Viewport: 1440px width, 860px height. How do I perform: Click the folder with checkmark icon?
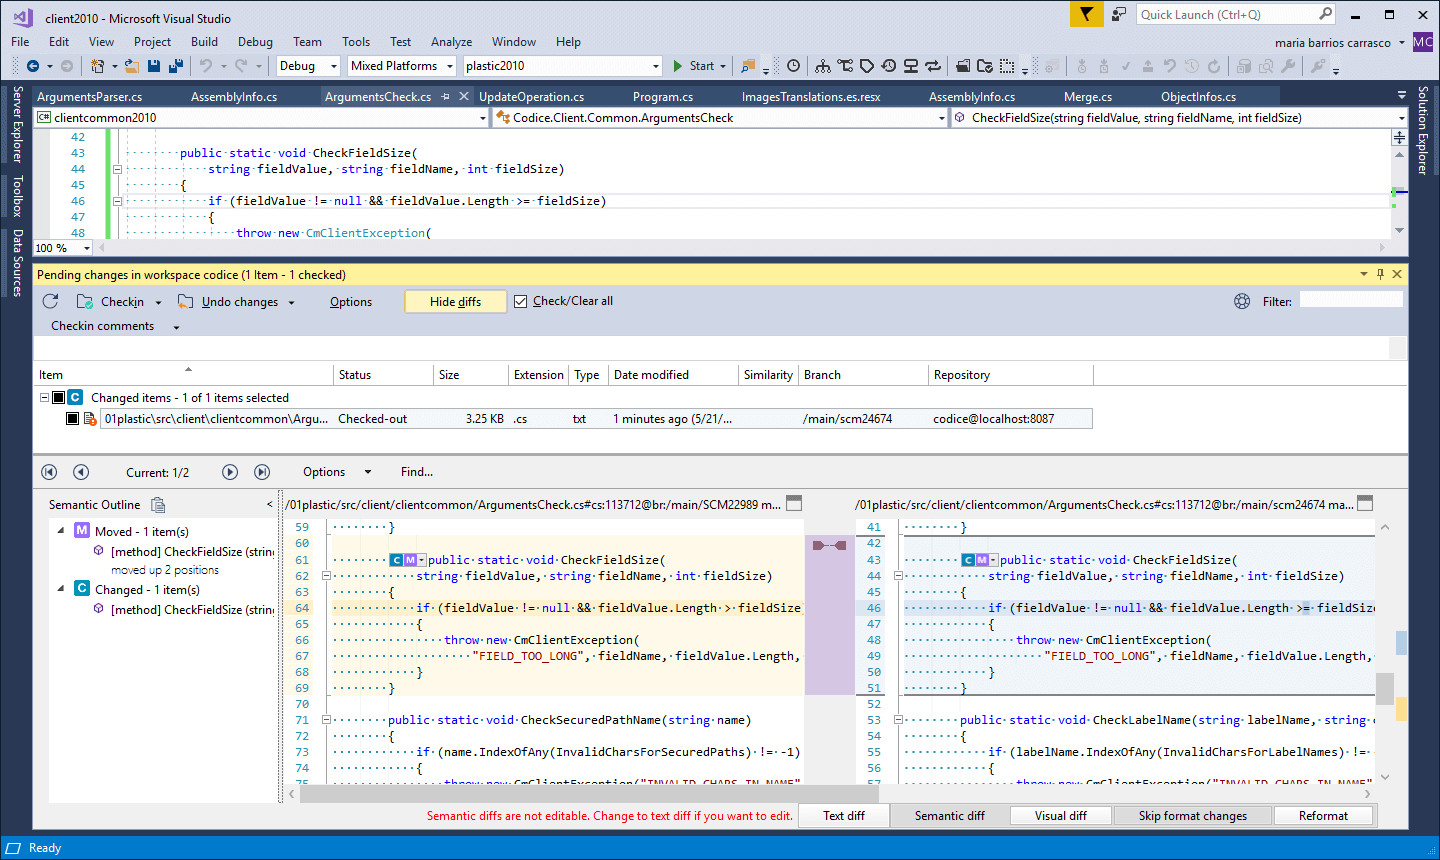pos(985,66)
